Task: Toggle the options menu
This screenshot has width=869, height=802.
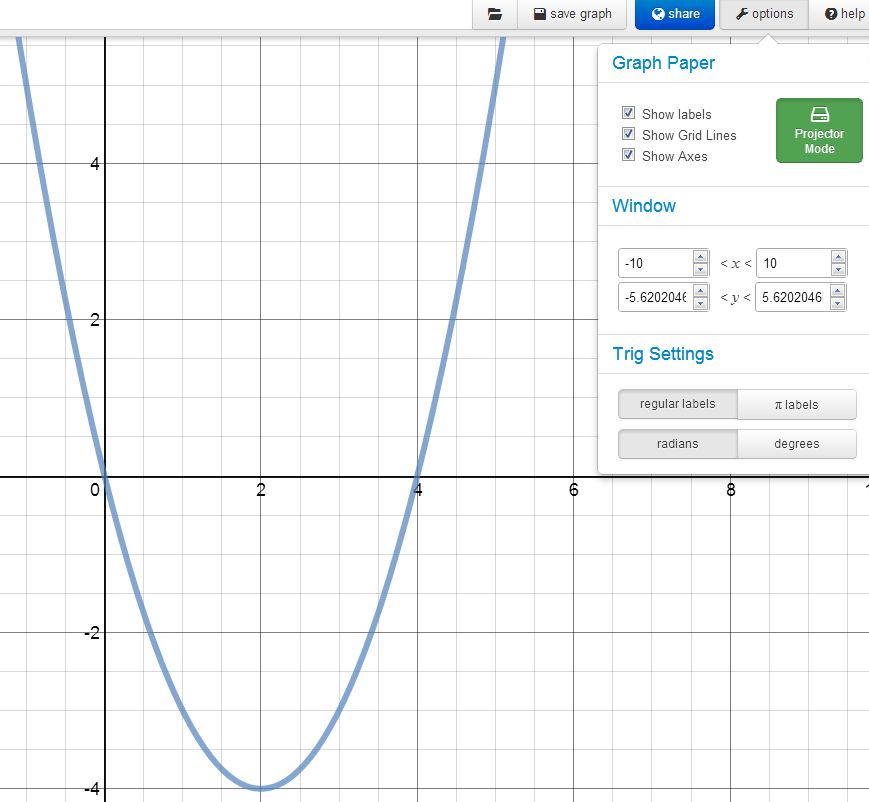Action: pyautogui.click(x=764, y=14)
